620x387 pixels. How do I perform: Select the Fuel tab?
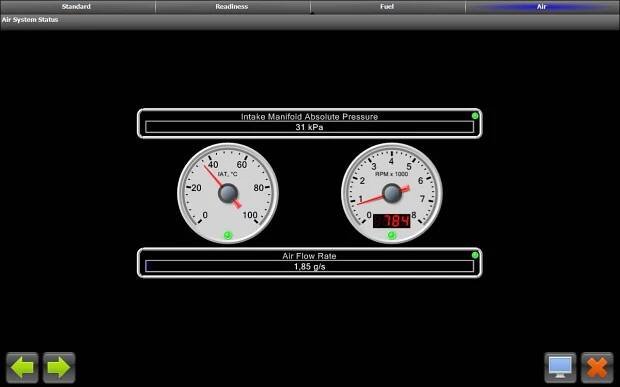pyautogui.click(x=388, y=7)
